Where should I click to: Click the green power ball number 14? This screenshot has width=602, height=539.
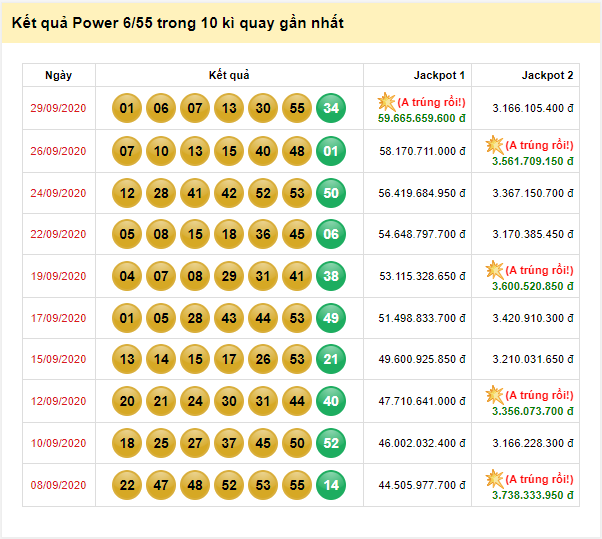[x=331, y=485]
